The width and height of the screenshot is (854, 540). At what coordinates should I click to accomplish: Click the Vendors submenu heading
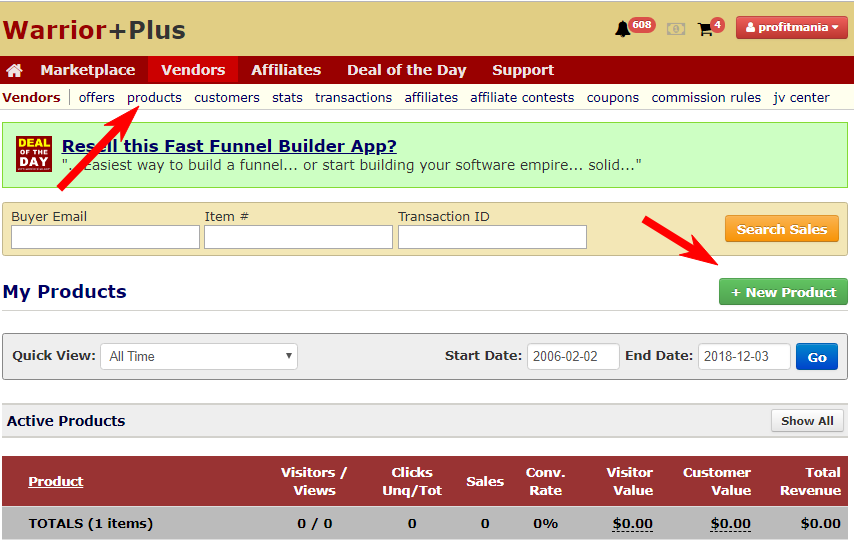[x=32, y=98]
